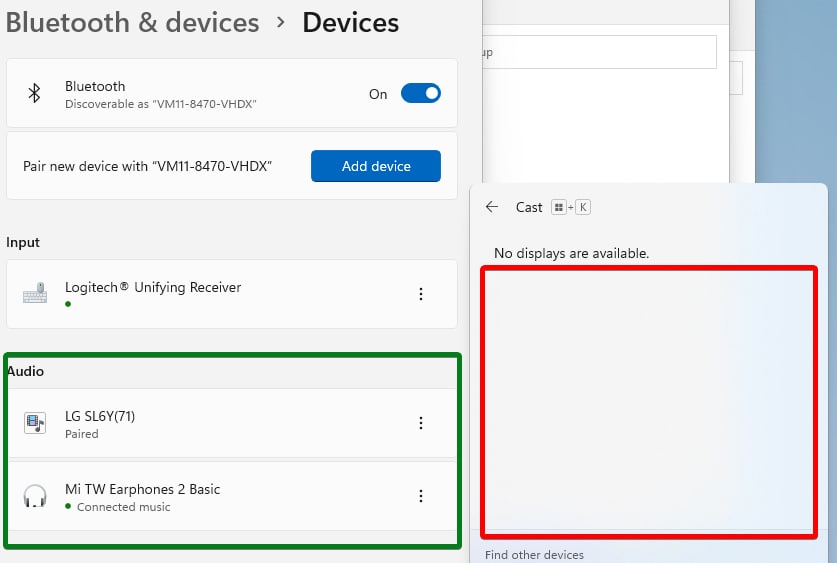The height and width of the screenshot is (563, 837).
Task: Select Mi TW Earphones 2 Basic name
Action: pos(143,489)
